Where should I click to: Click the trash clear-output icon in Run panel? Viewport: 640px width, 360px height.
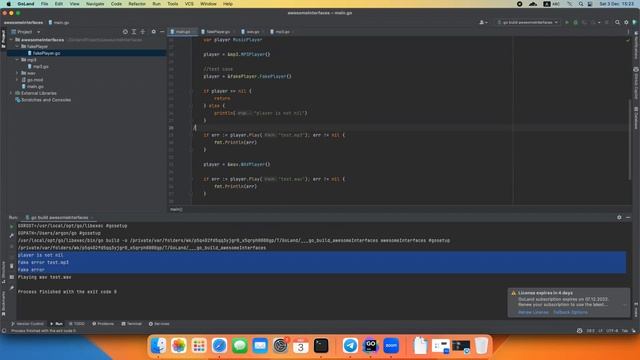pos(11,266)
